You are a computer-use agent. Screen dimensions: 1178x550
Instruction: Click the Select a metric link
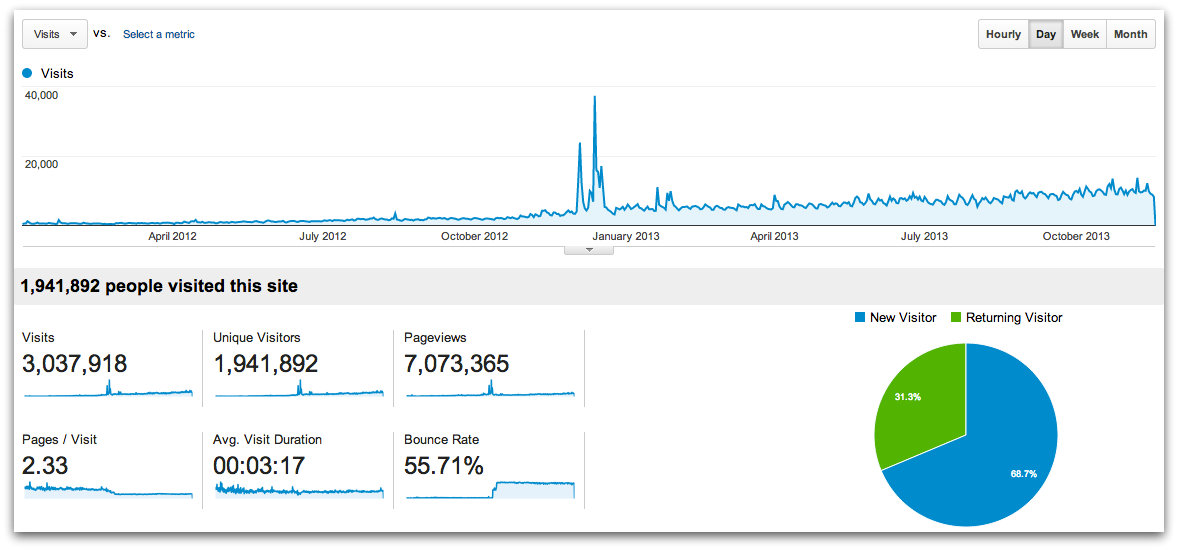point(158,34)
